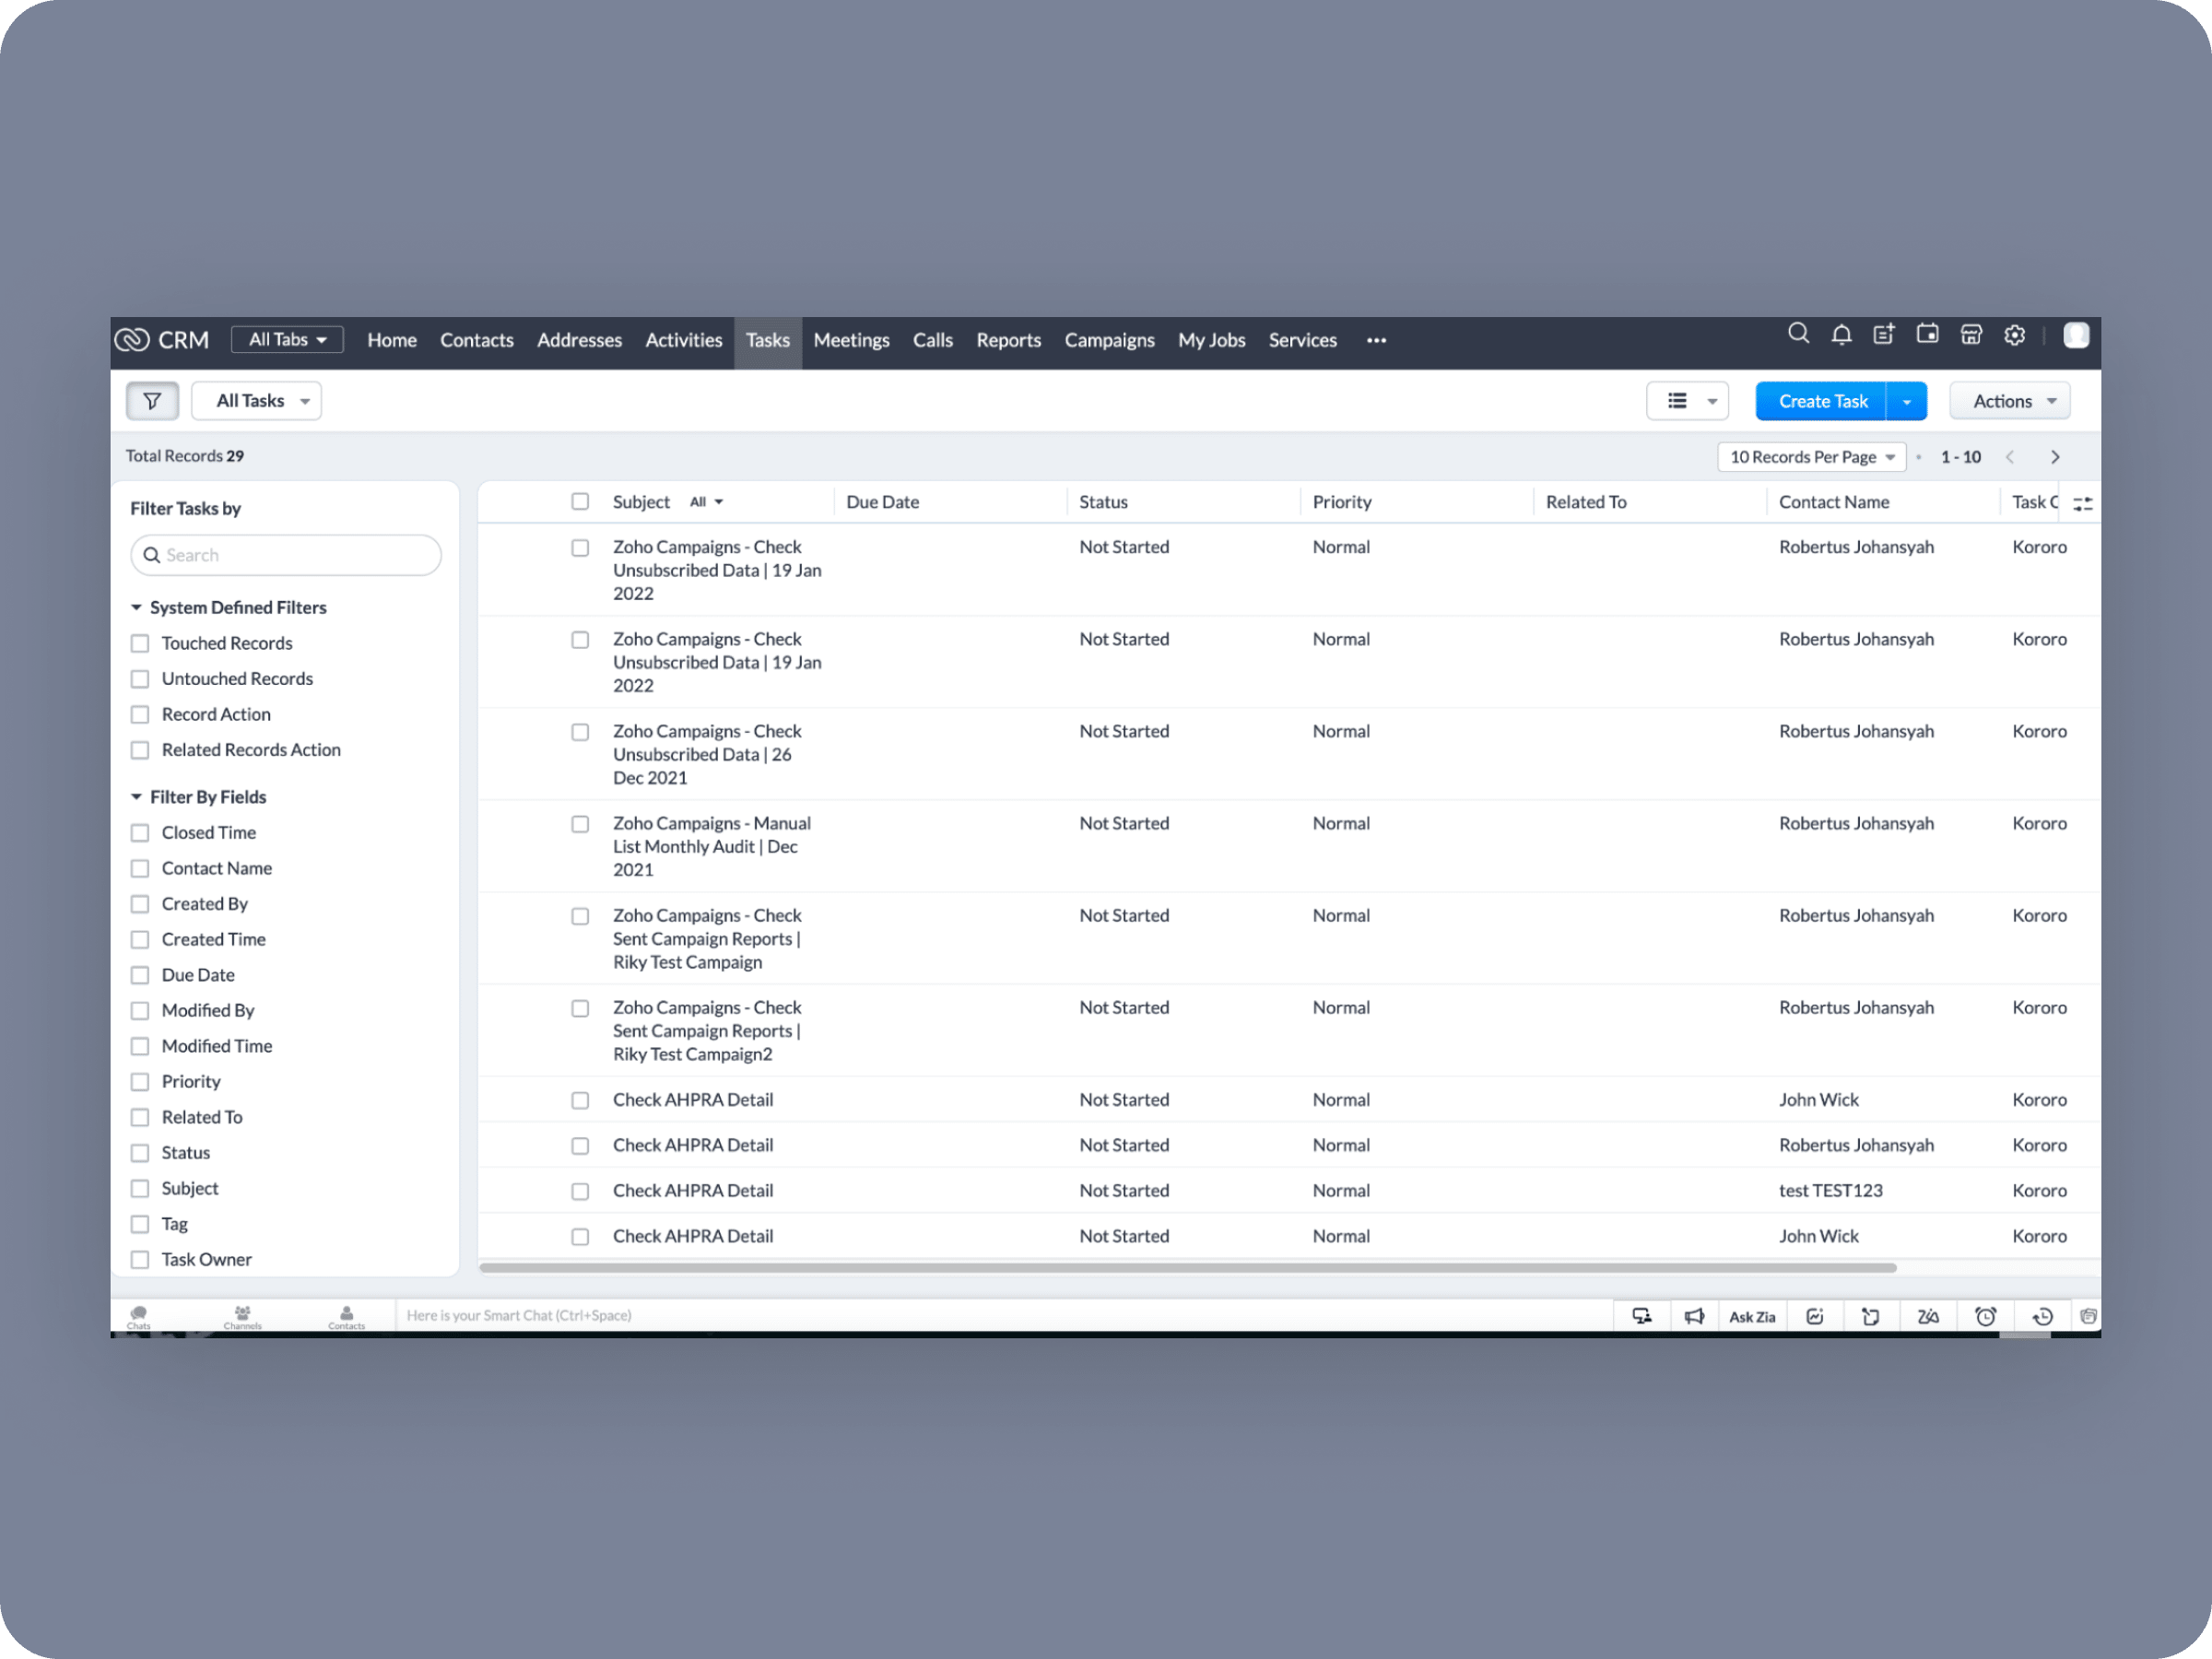Tick the Record Action filter checkbox
Viewport: 2212px width, 1659px height.
(x=140, y=715)
